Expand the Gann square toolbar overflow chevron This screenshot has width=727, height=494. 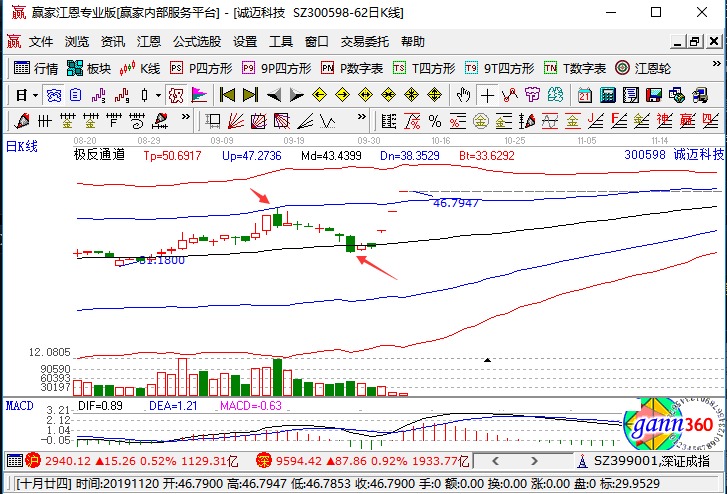click(362, 116)
